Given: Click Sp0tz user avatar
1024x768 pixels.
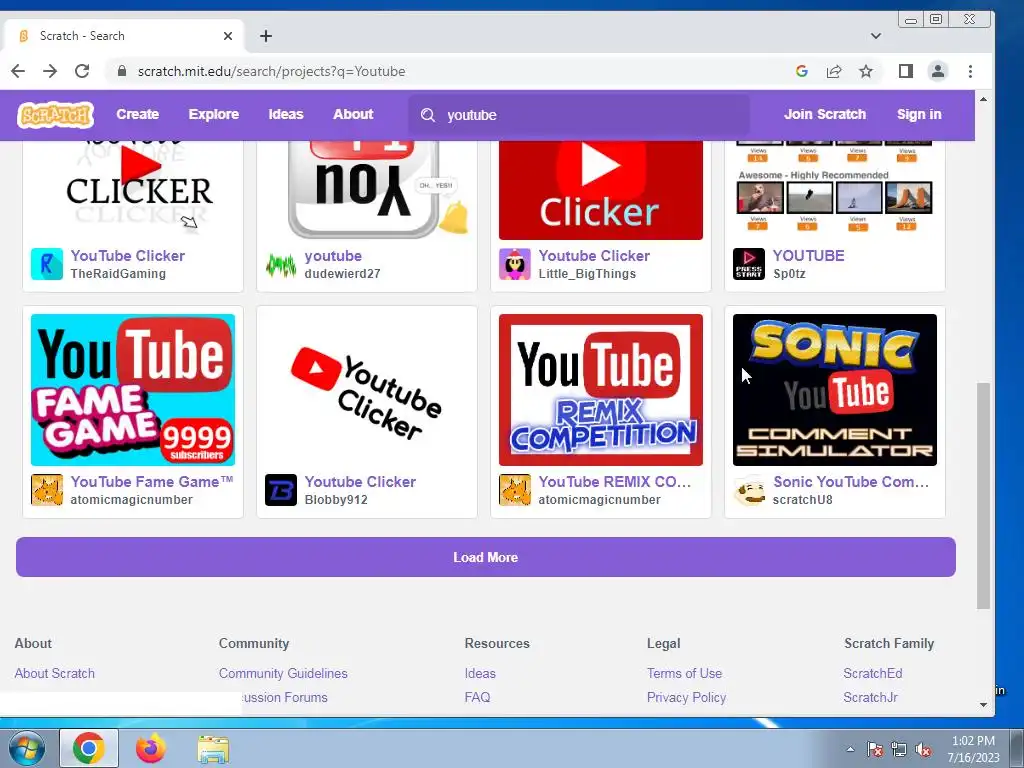Looking at the screenshot, I should tap(749, 264).
